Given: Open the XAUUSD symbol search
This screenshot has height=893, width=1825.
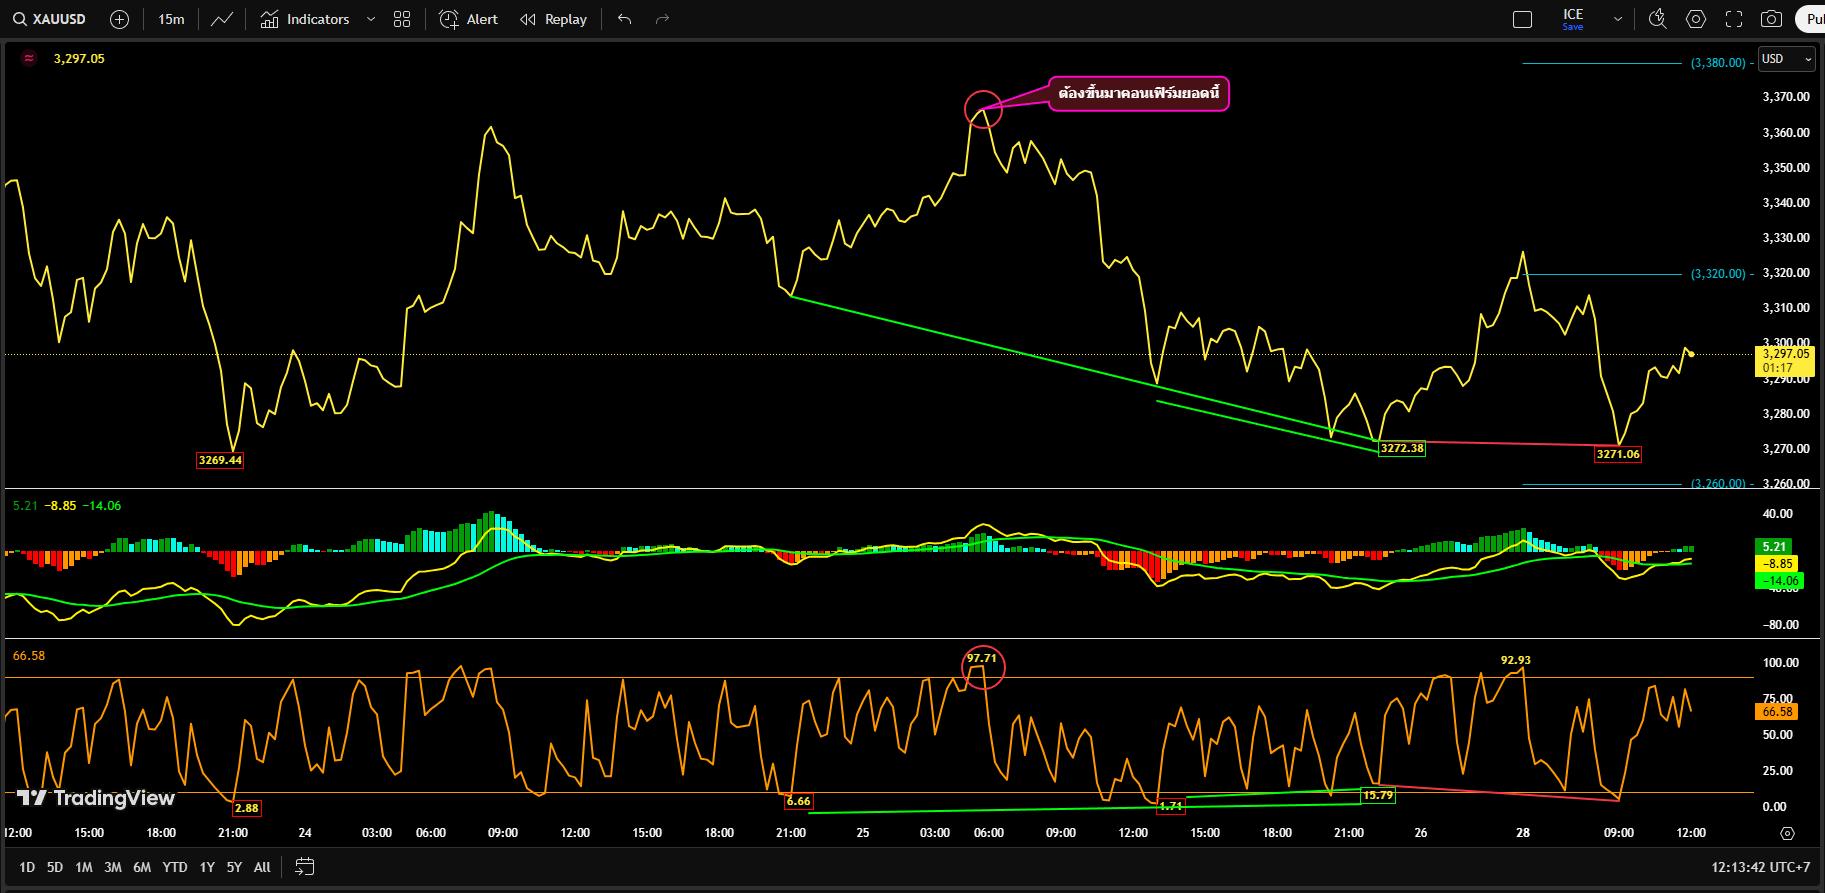Looking at the screenshot, I should coord(50,19).
